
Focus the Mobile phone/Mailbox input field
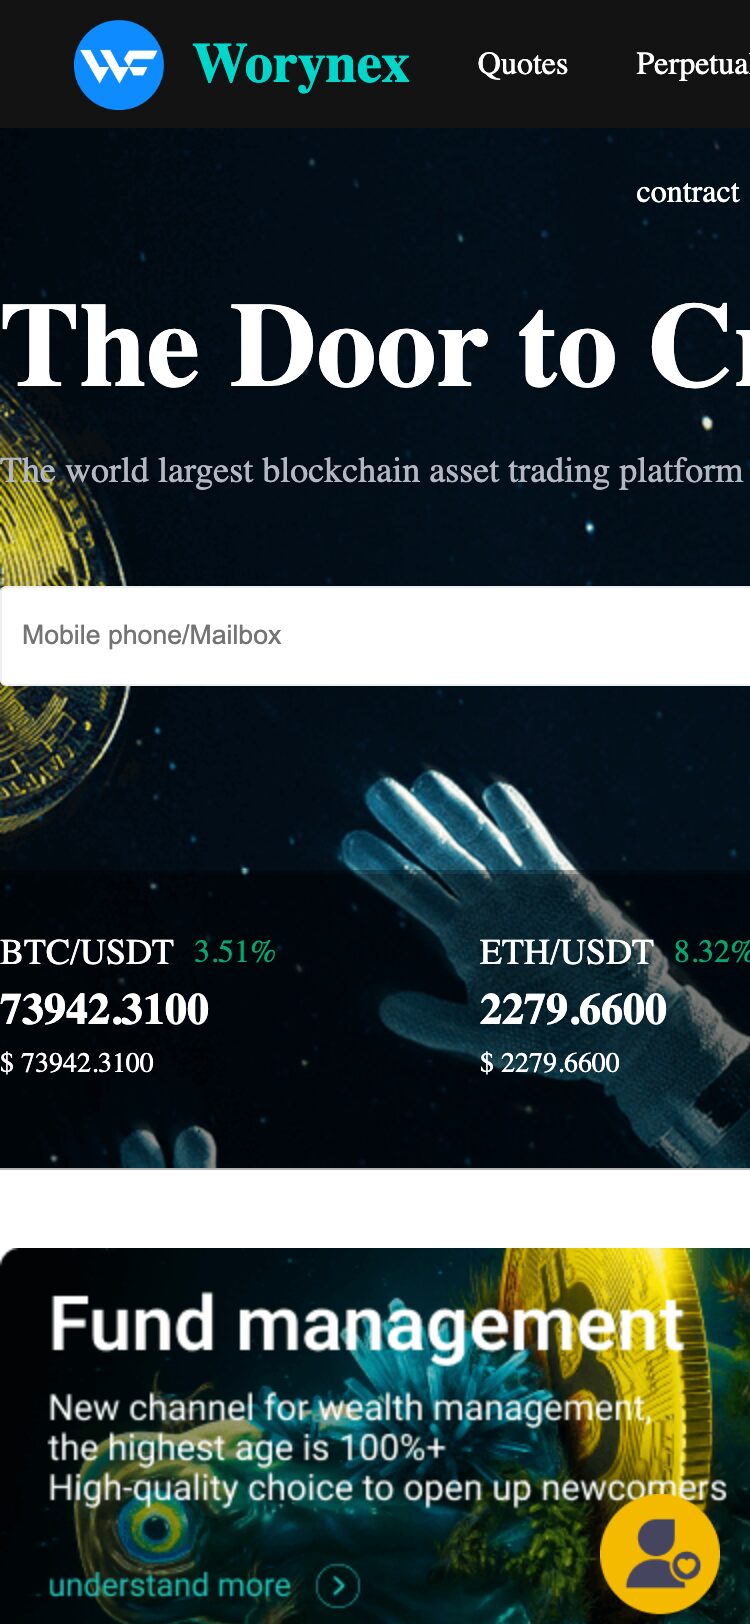375,636
